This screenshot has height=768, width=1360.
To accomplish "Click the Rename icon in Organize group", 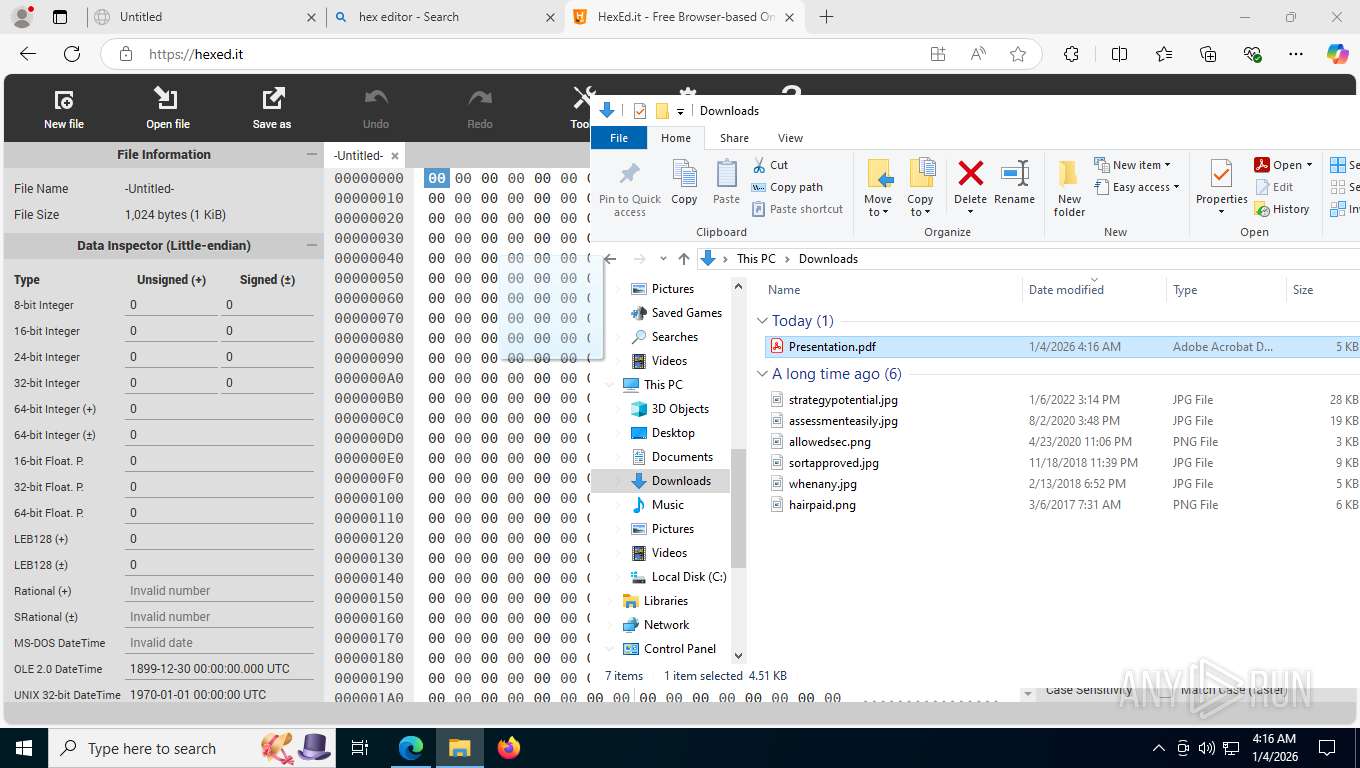I will 1014,174.
